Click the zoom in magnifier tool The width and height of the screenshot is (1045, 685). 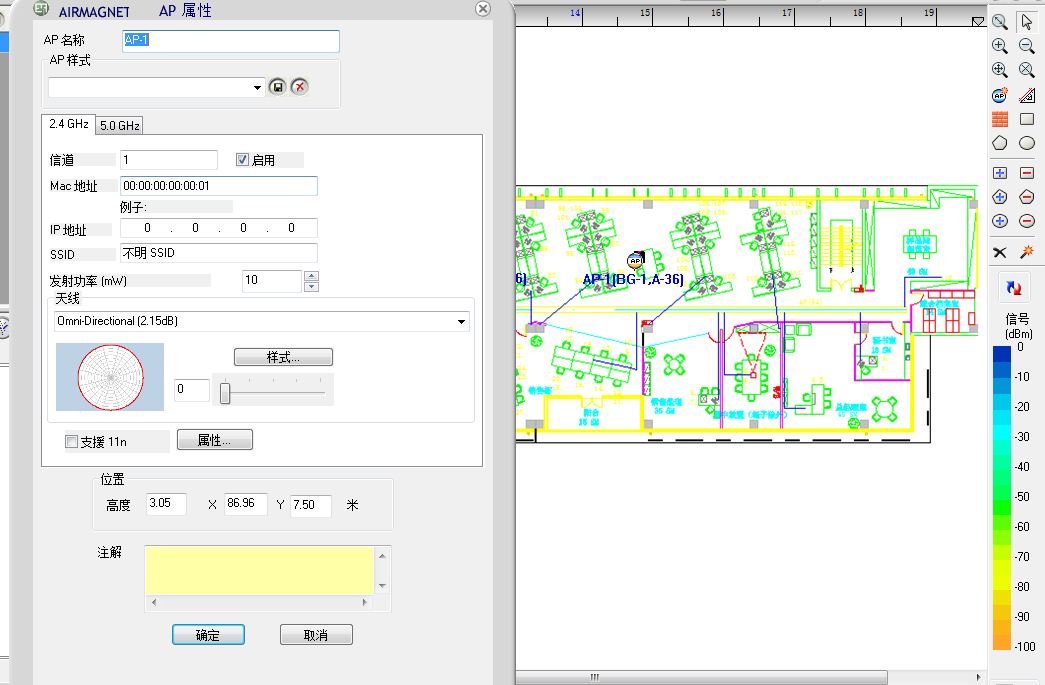(x=999, y=46)
